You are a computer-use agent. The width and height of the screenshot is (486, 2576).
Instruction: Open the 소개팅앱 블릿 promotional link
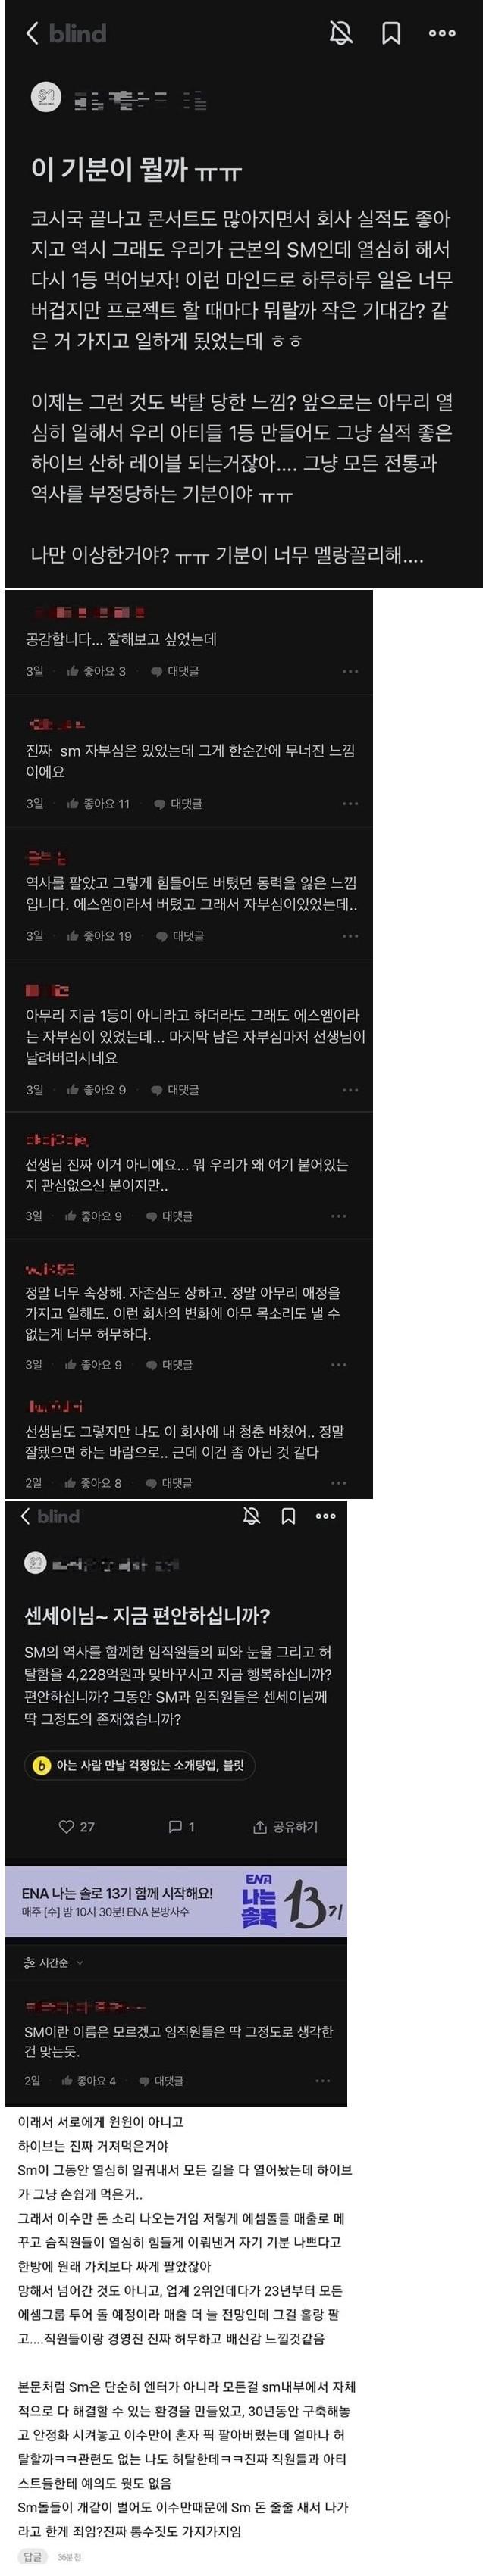click(140, 1765)
